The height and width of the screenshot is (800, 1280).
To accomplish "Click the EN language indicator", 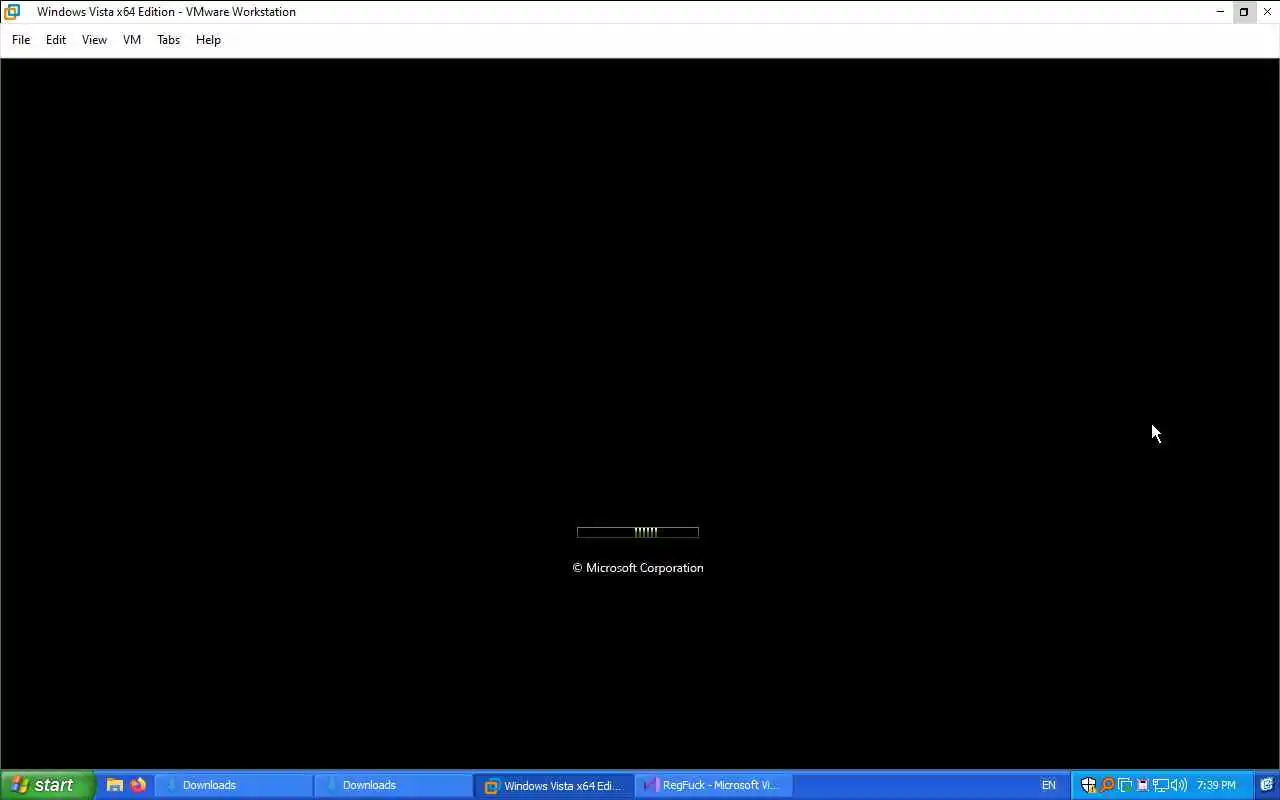I will [x=1048, y=785].
